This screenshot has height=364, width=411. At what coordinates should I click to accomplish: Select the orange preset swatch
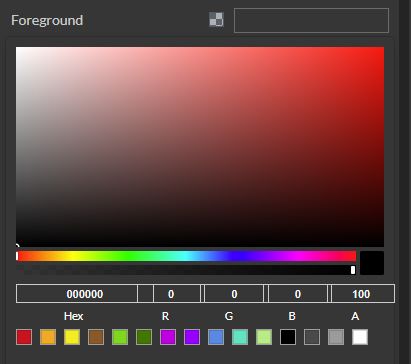tap(48, 337)
